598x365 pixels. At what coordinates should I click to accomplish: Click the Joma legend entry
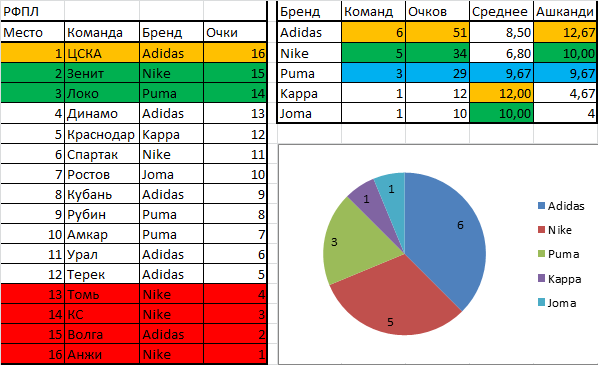(557, 303)
